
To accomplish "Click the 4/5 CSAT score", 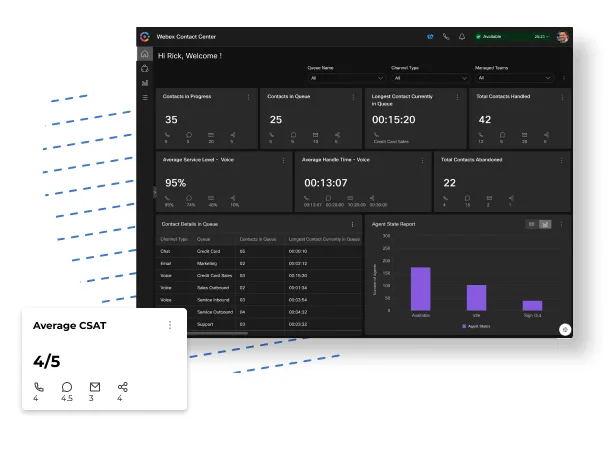I will tap(47, 362).
